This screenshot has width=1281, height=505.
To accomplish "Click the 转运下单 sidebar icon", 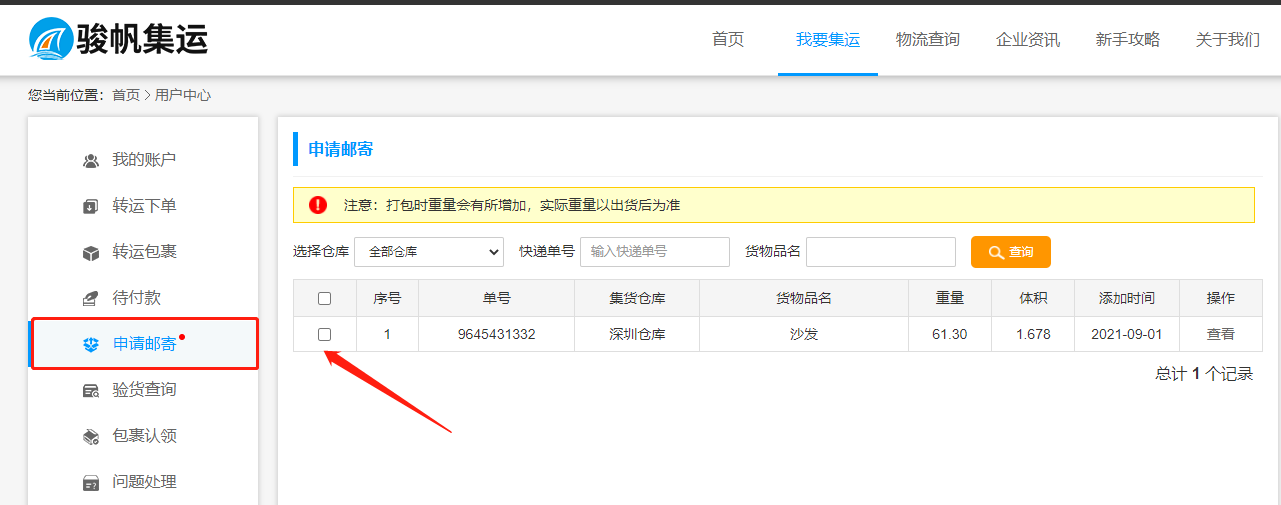I will pyautogui.click(x=91, y=207).
